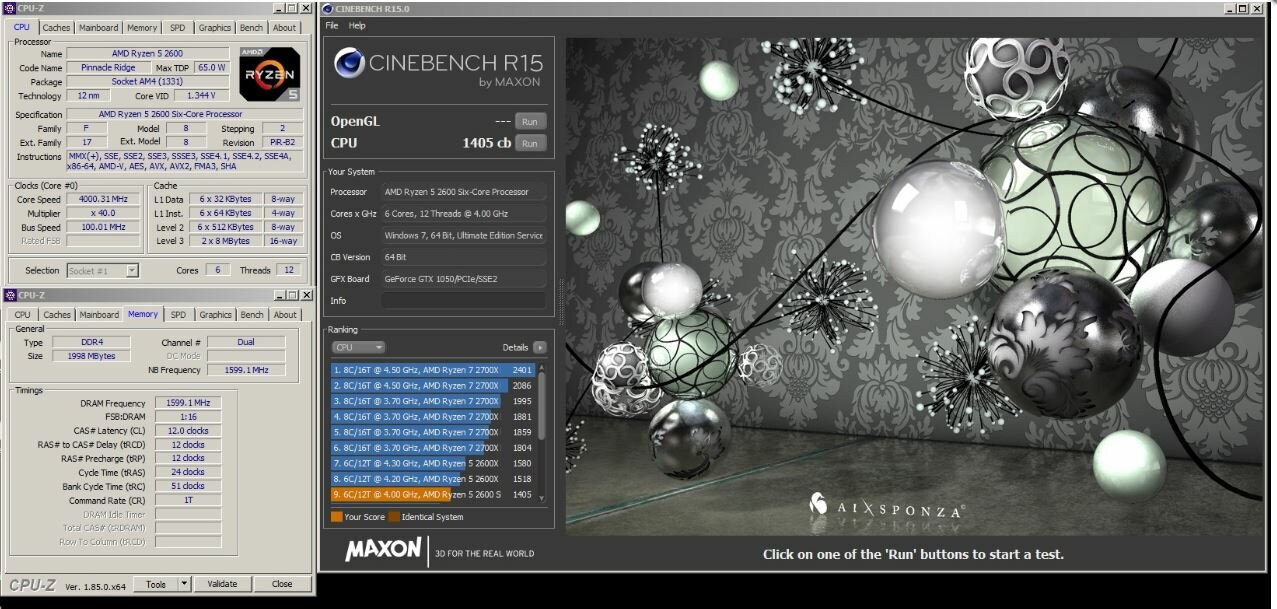Select ranking entry with score 2086
The image size is (1277, 609).
433,386
